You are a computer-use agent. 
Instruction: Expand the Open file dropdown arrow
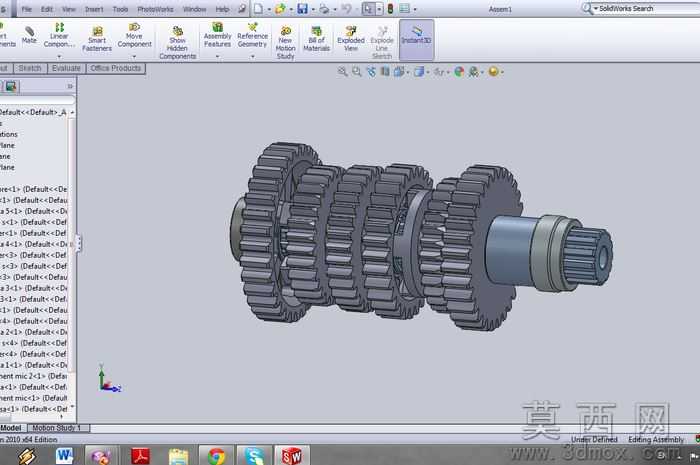point(291,9)
